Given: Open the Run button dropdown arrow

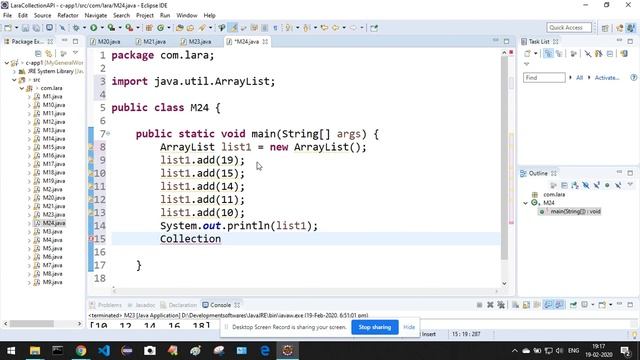Looking at the screenshot, I should (102, 28).
